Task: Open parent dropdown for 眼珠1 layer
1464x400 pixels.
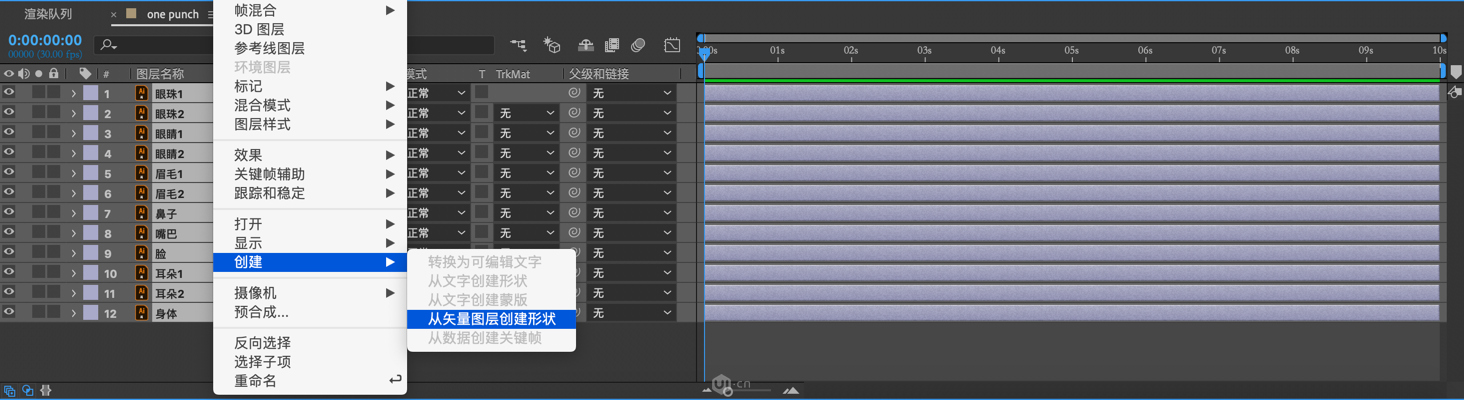Action: (631, 93)
